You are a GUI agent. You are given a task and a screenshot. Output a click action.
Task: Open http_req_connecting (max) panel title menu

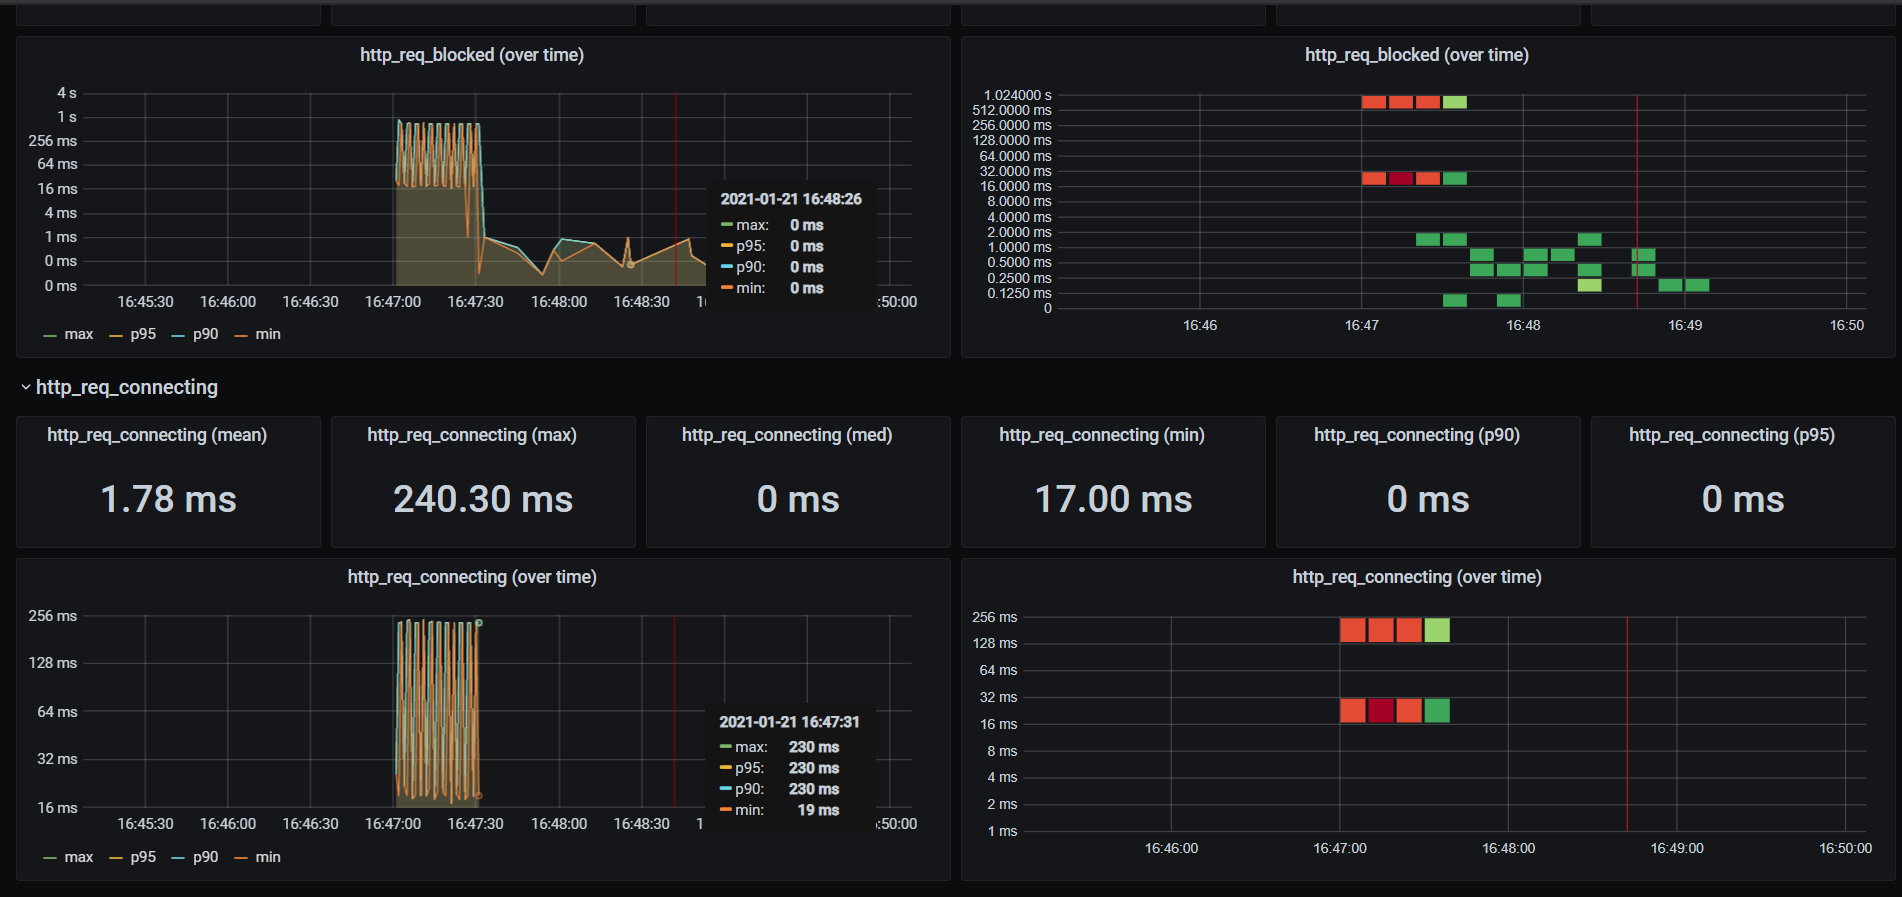pyautogui.click(x=472, y=435)
